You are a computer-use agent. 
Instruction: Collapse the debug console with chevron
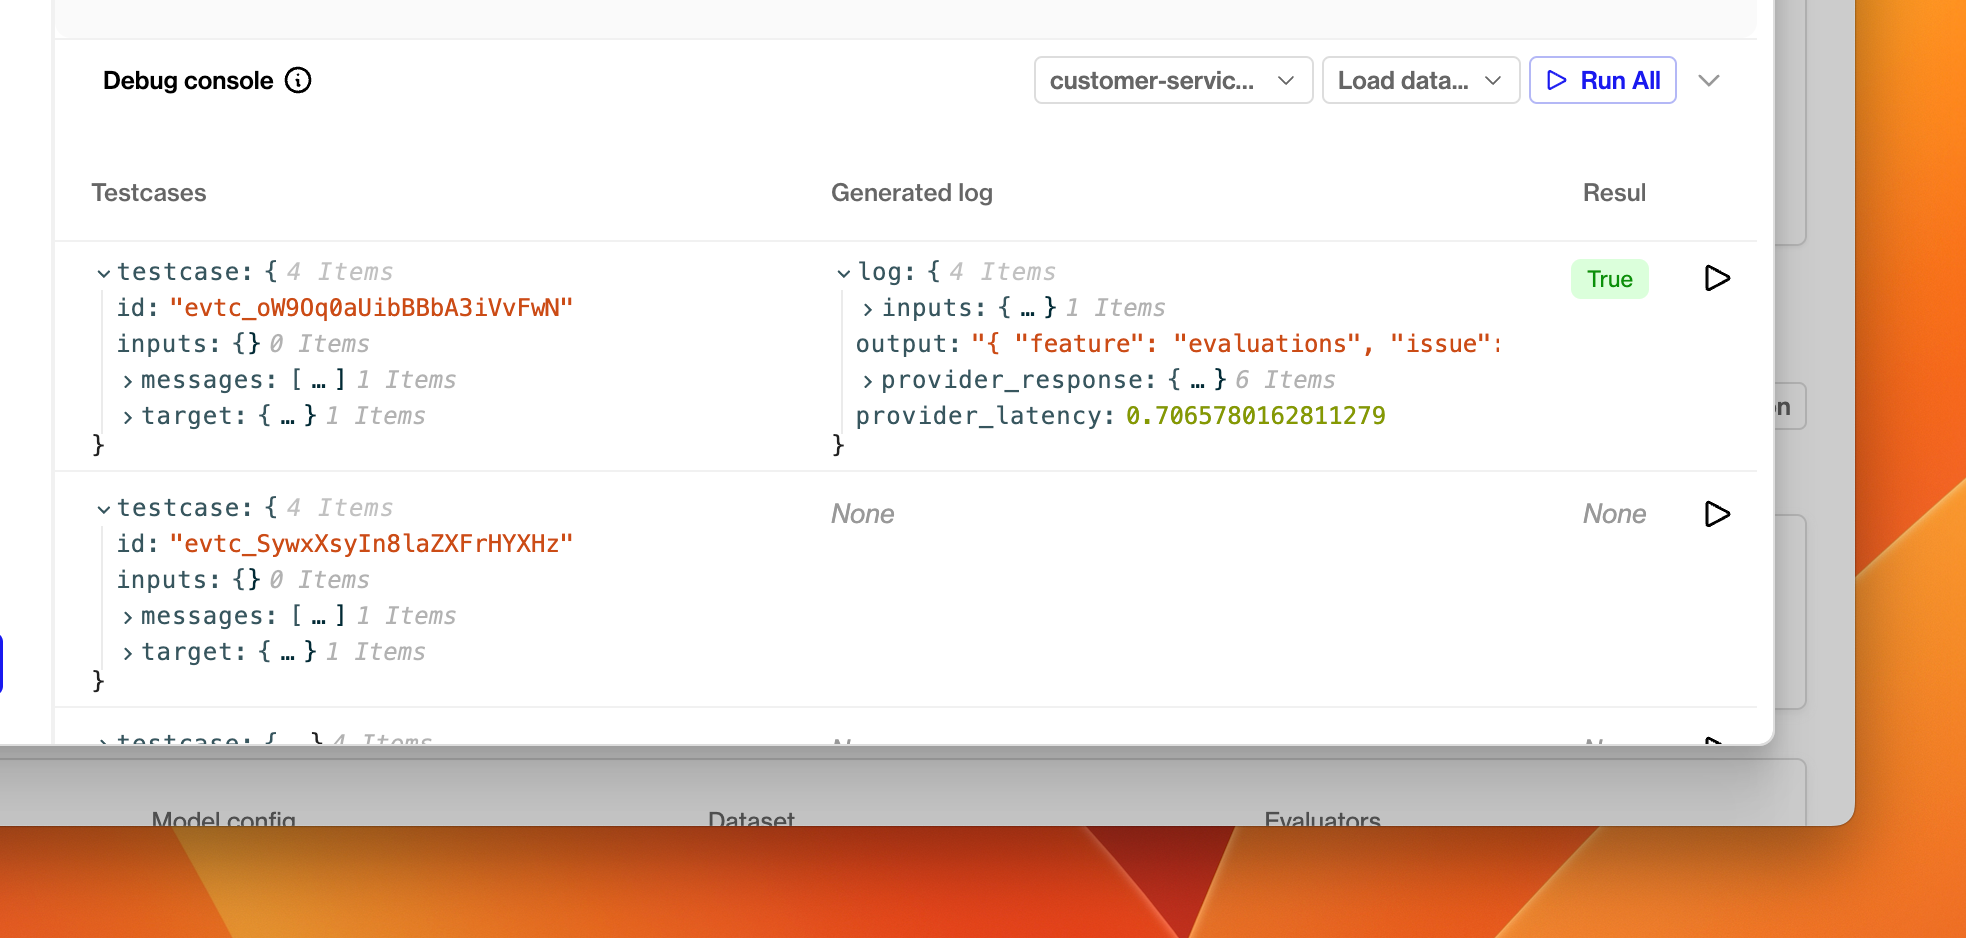click(1709, 80)
